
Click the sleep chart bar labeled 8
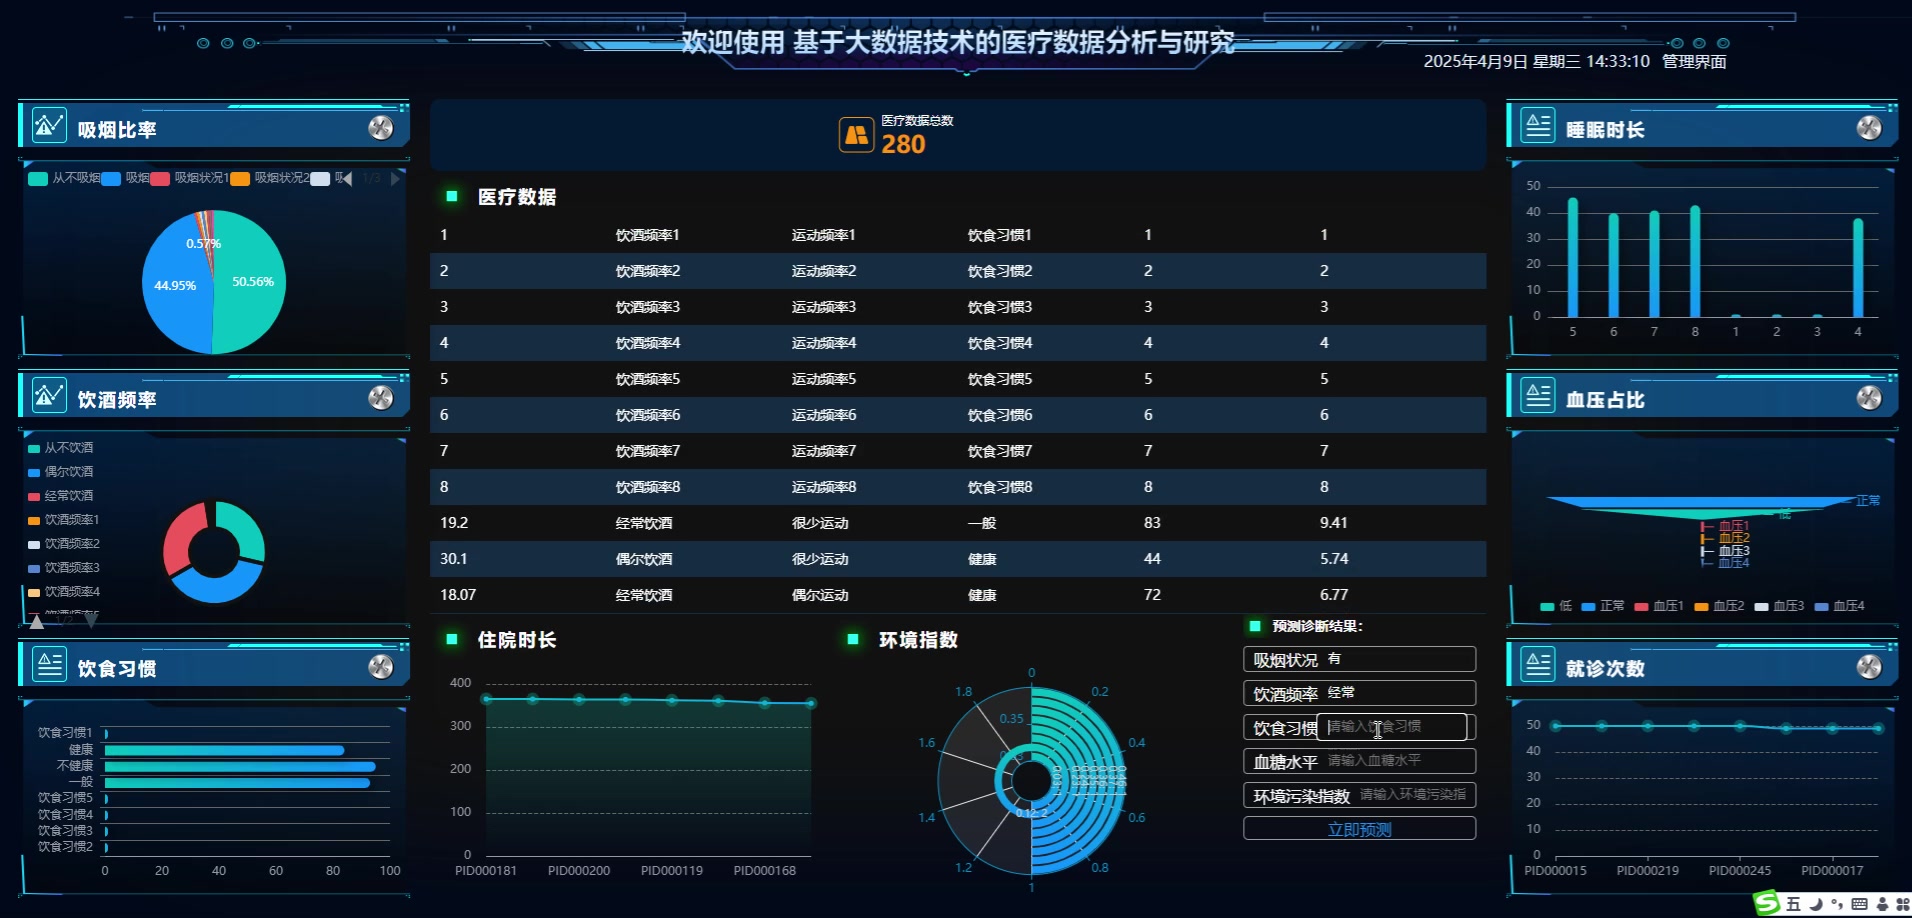click(1695, 261)
